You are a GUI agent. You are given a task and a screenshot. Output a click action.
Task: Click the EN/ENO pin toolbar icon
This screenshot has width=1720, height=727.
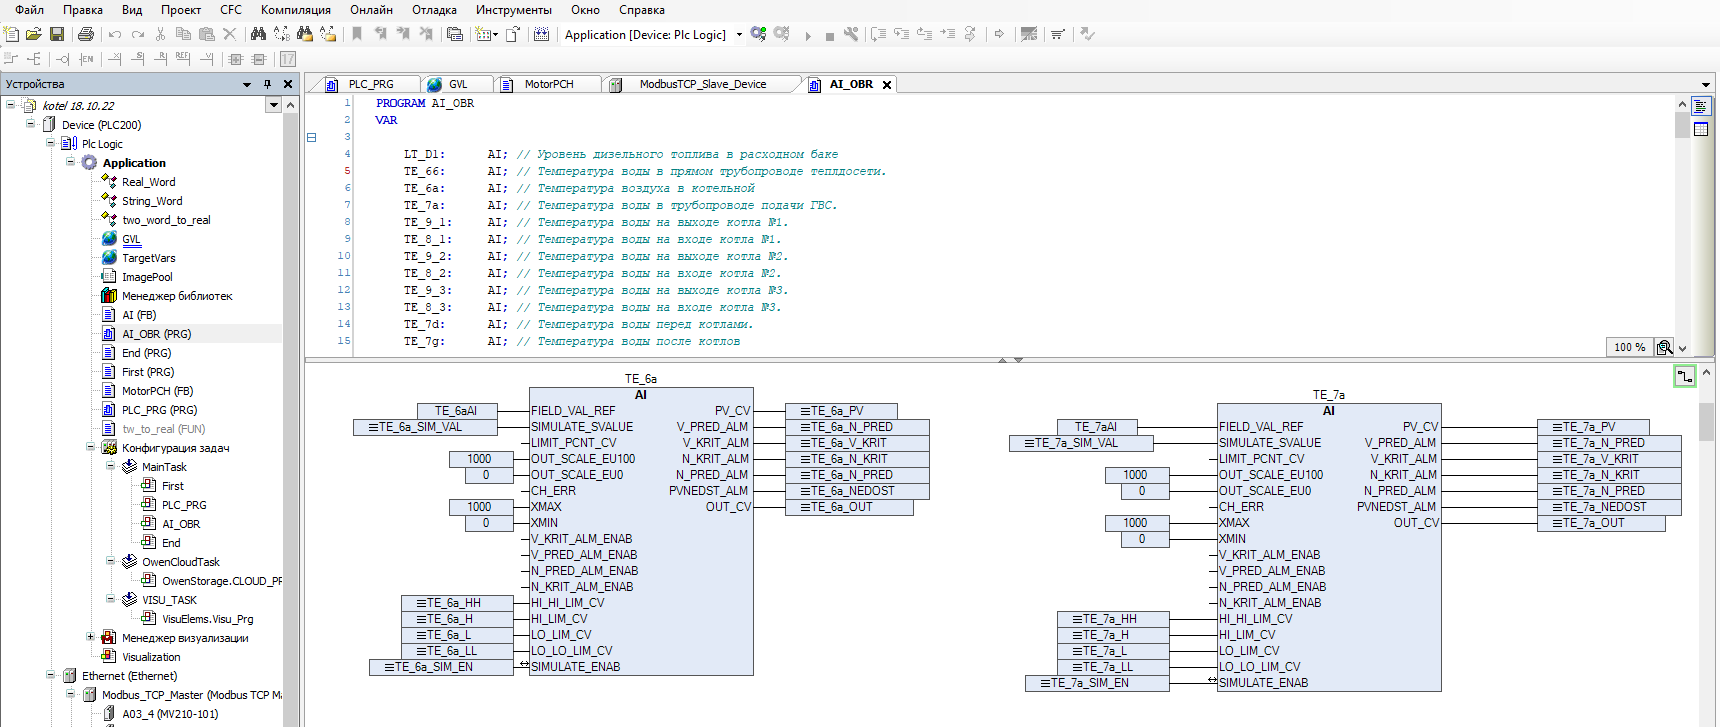tap(86, 59)
